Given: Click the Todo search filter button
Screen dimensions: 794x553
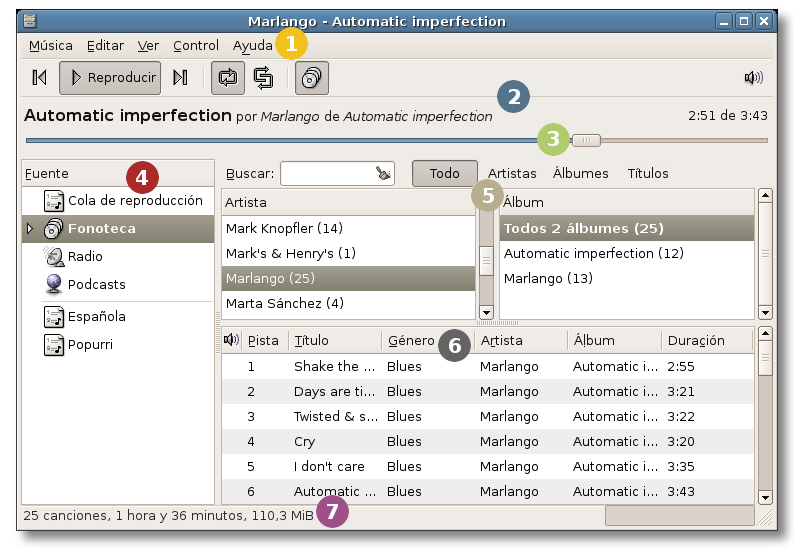Looking at the screenshot, I should [x=444, y=173].
